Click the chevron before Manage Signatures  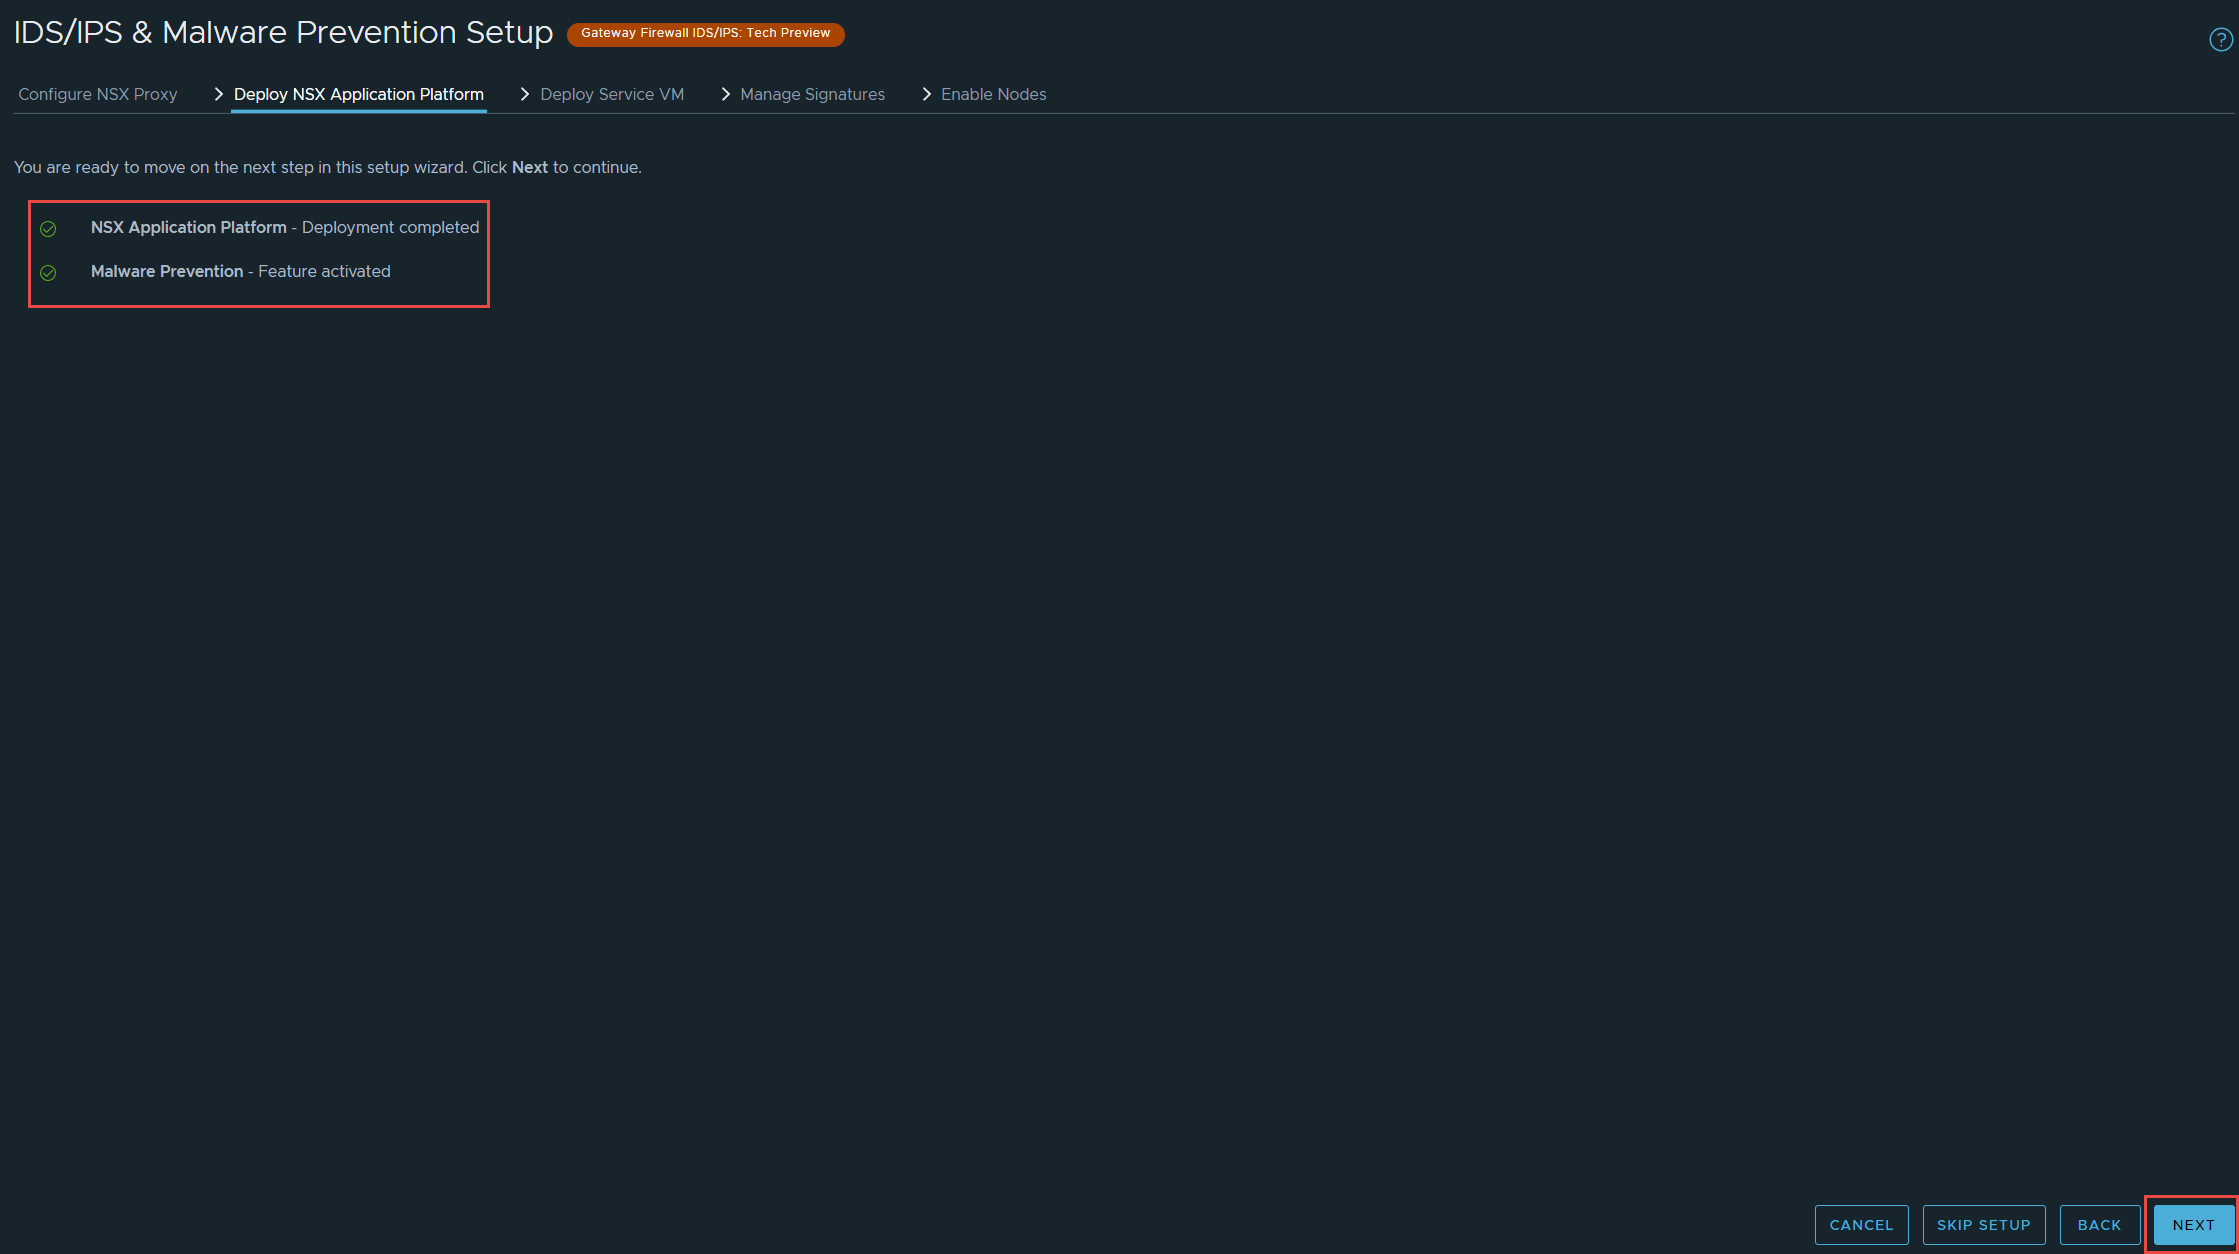pyautogui.click(x=725, y=94)
